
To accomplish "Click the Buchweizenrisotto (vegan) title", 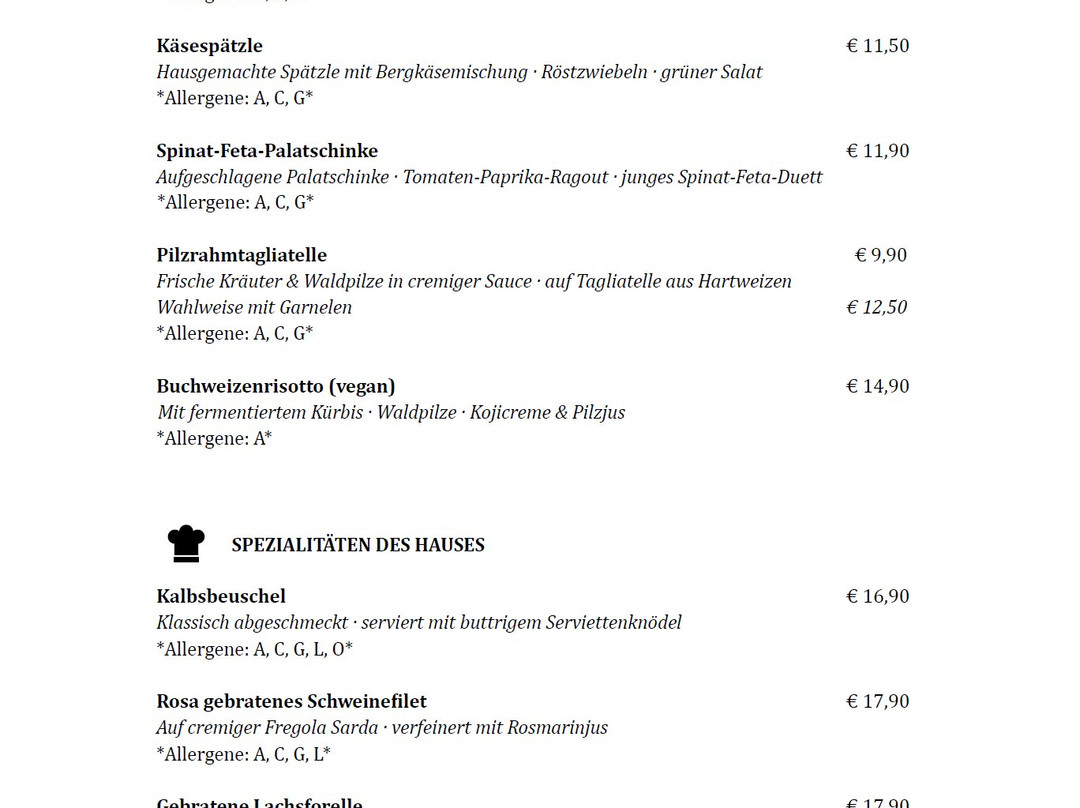I will point(275,386).
